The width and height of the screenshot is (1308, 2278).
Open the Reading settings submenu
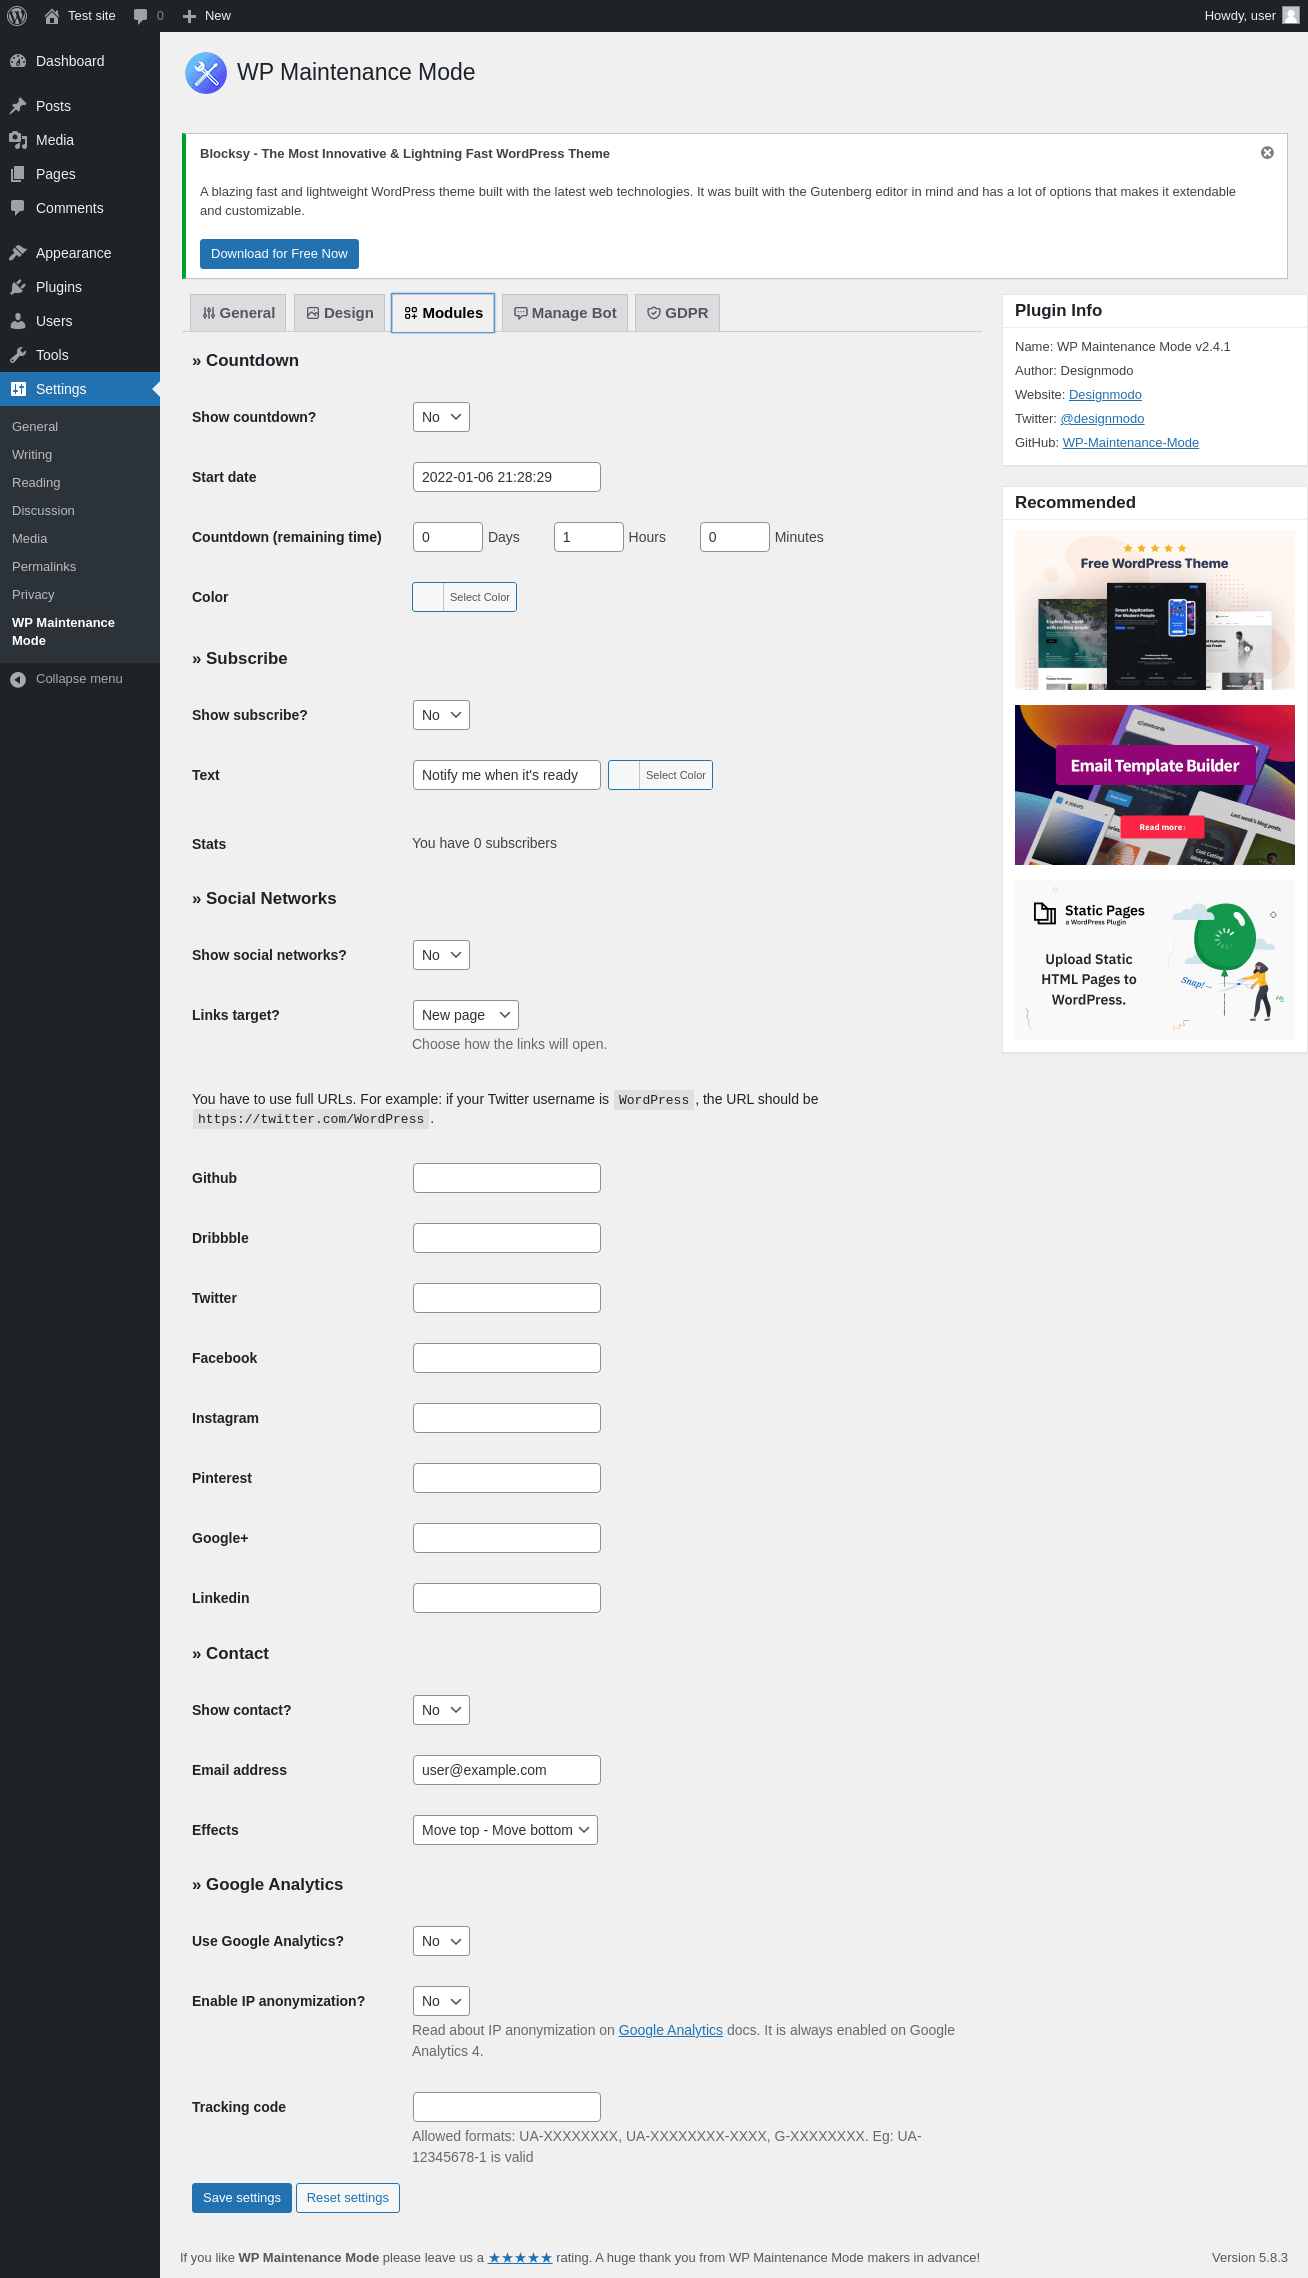(36, 483)
